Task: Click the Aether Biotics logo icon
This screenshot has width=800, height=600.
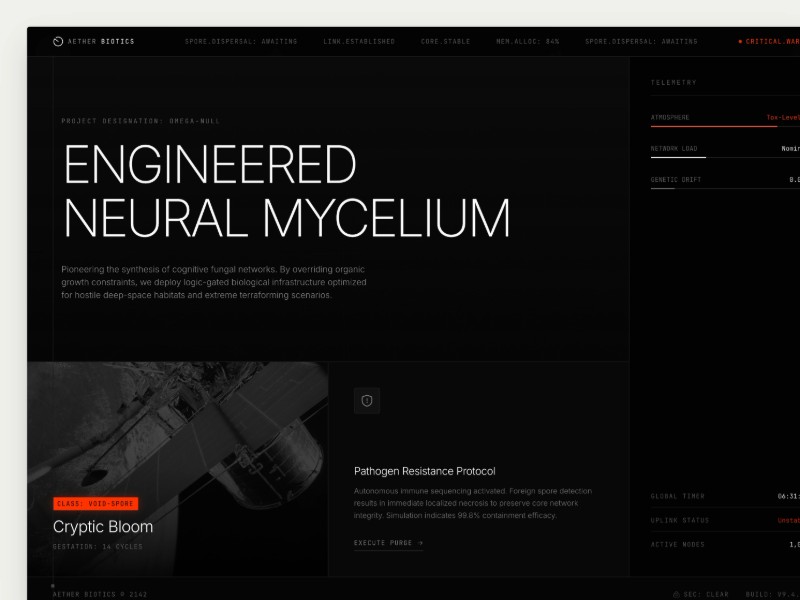Action: tap(58, 42)
